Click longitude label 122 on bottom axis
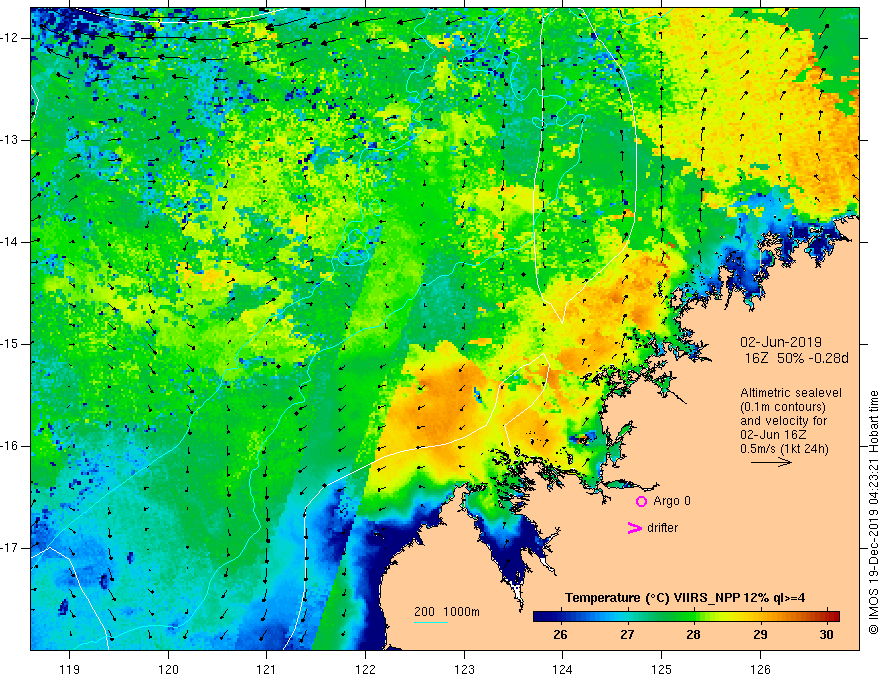Viewport: 880px width, 680px height. (x=365, y=669)
